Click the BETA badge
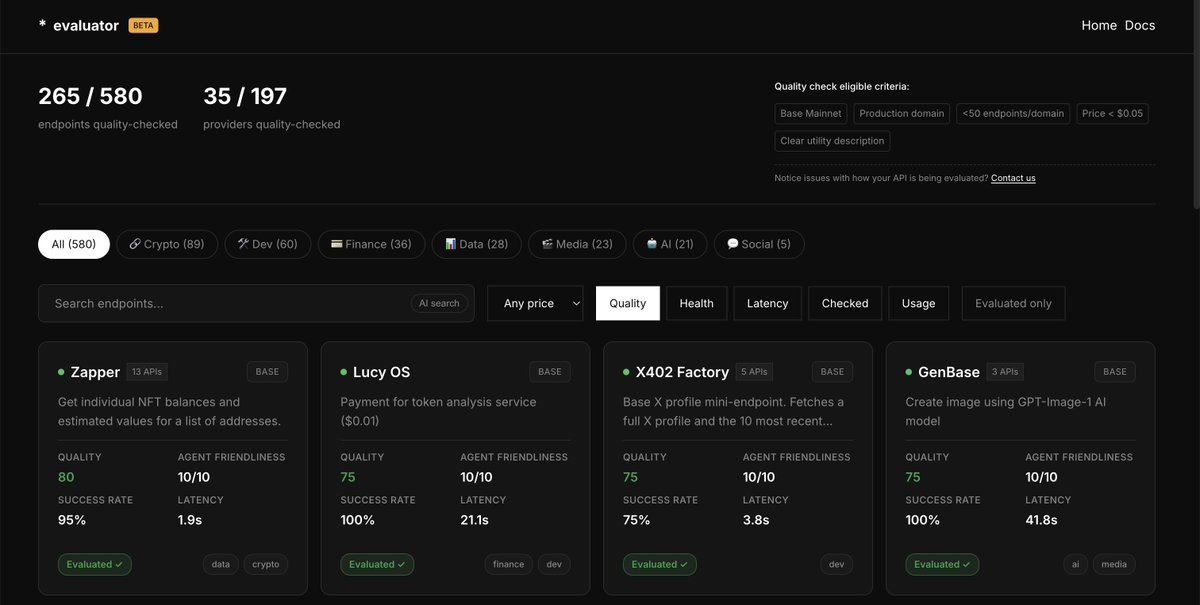 tap(143, 25)
